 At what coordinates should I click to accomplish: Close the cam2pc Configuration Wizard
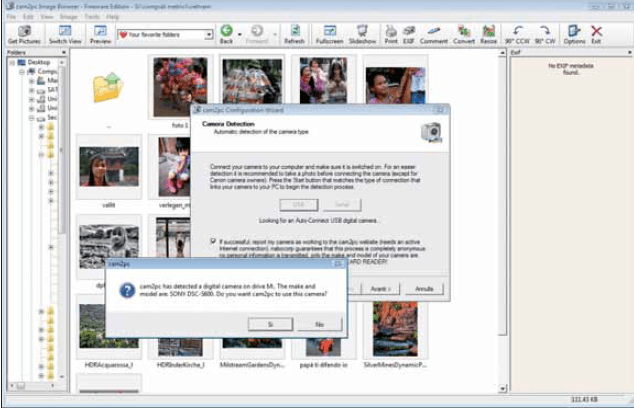440,110
